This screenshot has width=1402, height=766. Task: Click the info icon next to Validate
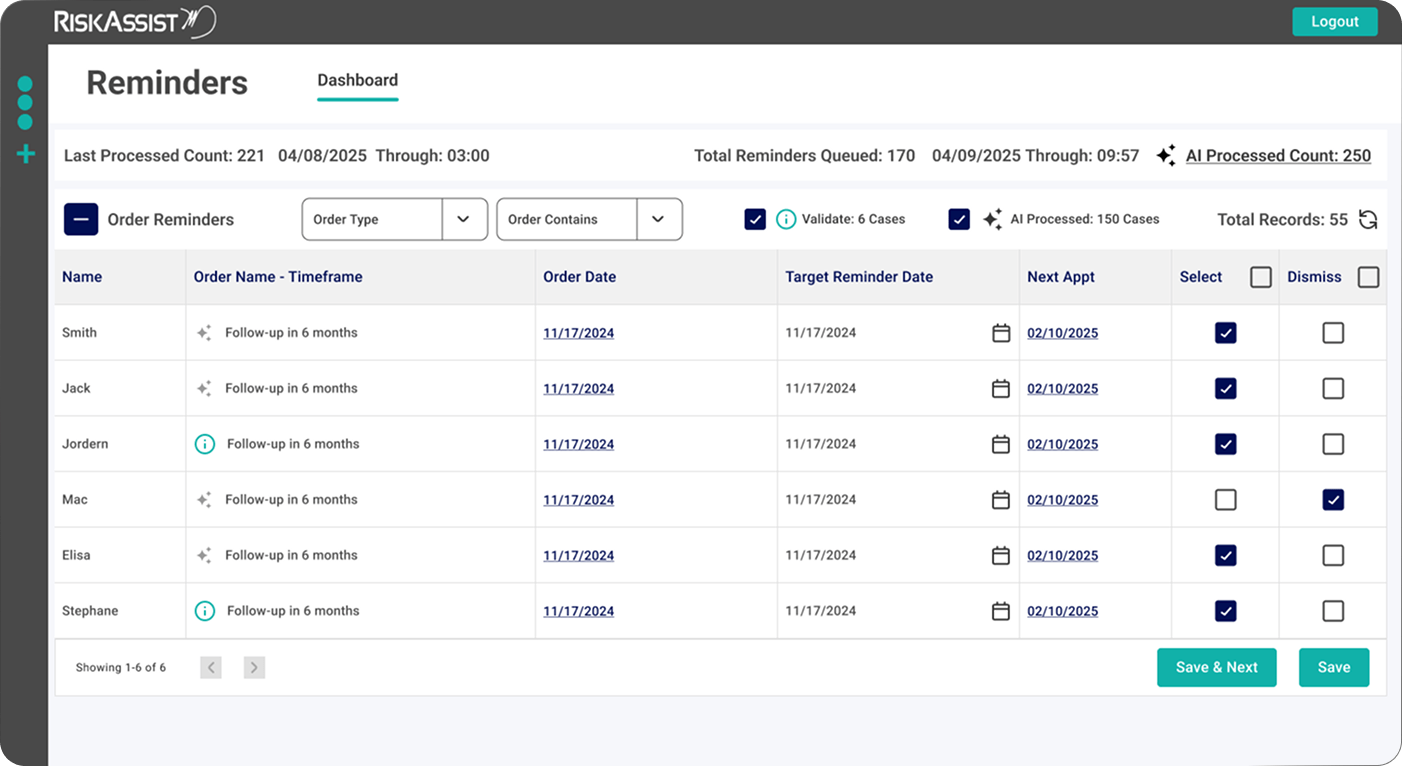pyautogui.click(x=786, y=219)
